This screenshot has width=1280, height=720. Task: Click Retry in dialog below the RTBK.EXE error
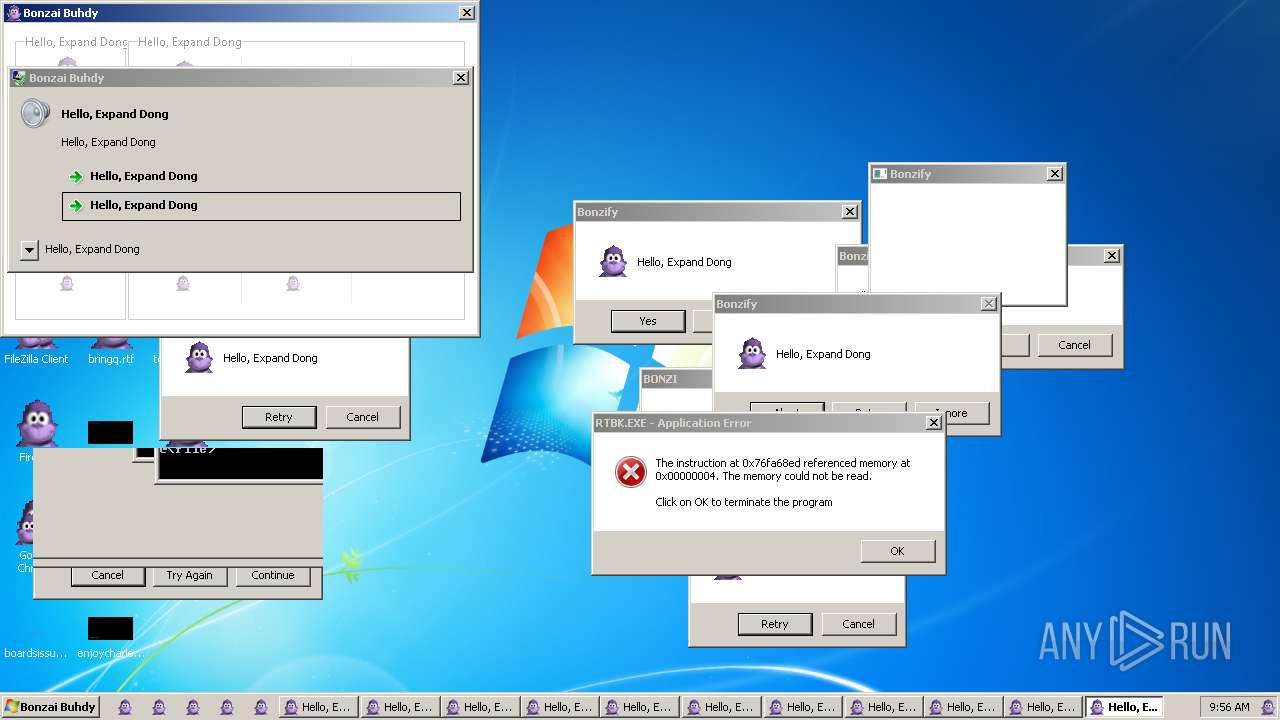coord(775,624)
